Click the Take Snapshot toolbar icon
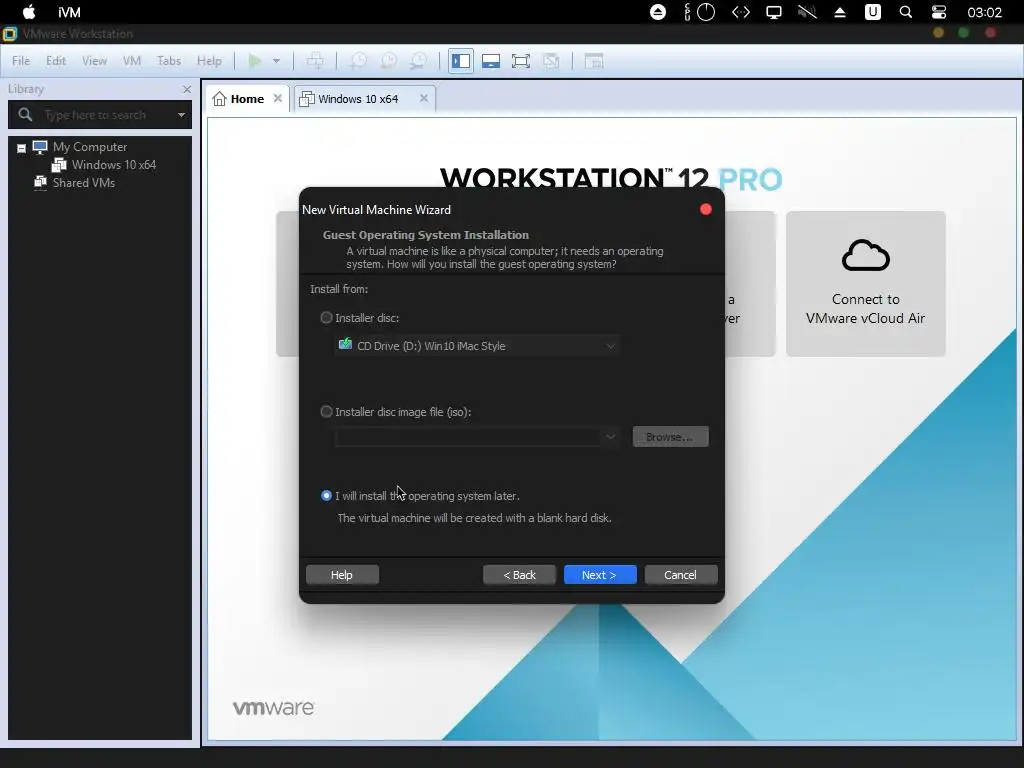The height and width of the screenshot is (768, 1024). pyautogui.click(x=359, y=61)
